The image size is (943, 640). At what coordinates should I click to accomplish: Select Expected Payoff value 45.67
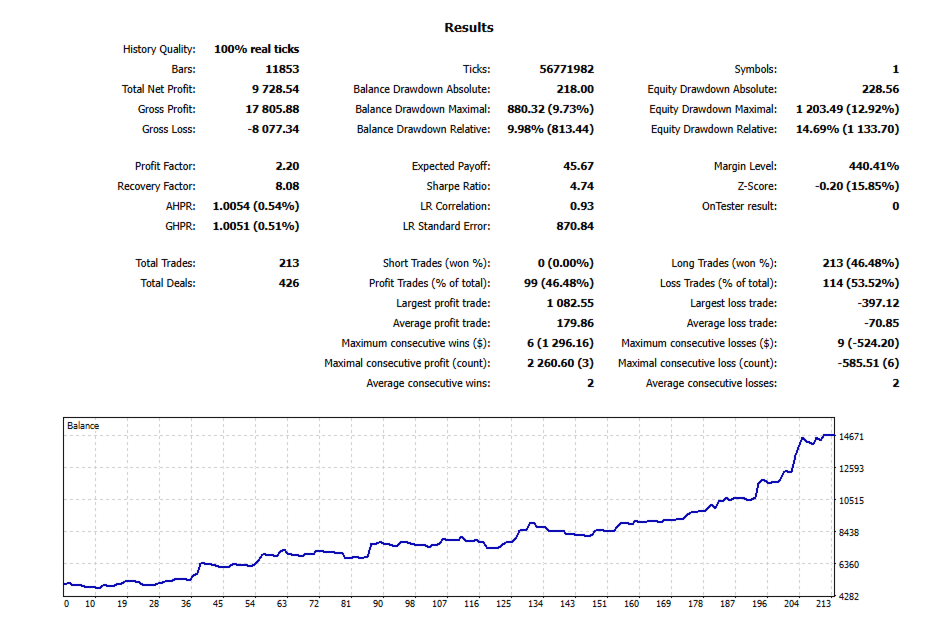(x=578, y=166)
